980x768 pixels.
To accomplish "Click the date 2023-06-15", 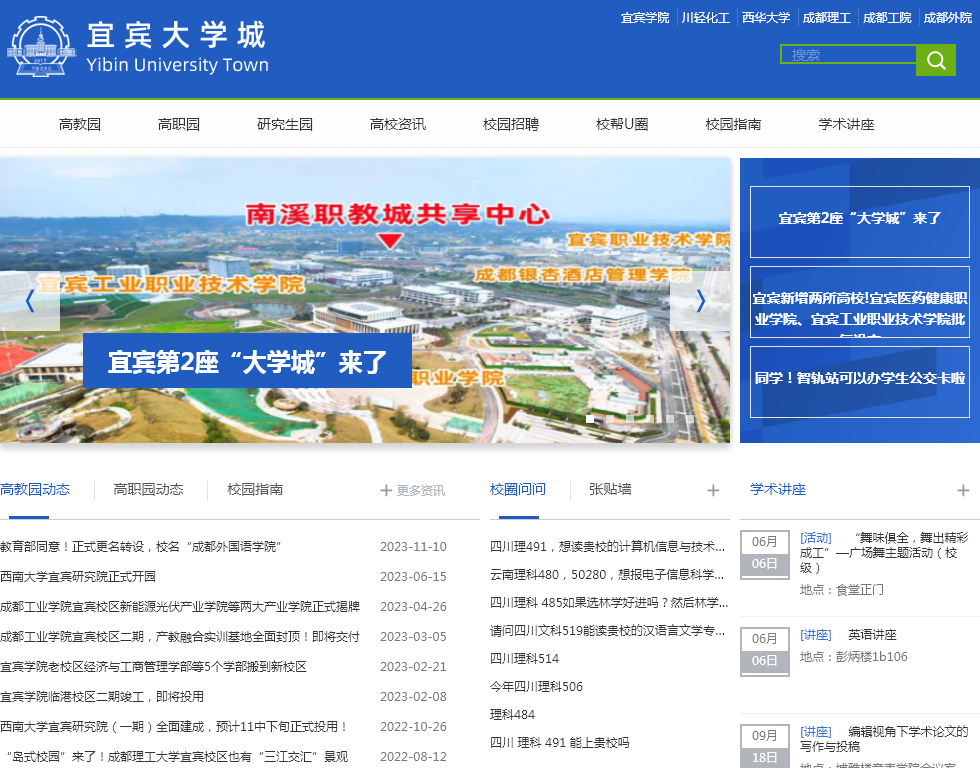I will 413,577.
